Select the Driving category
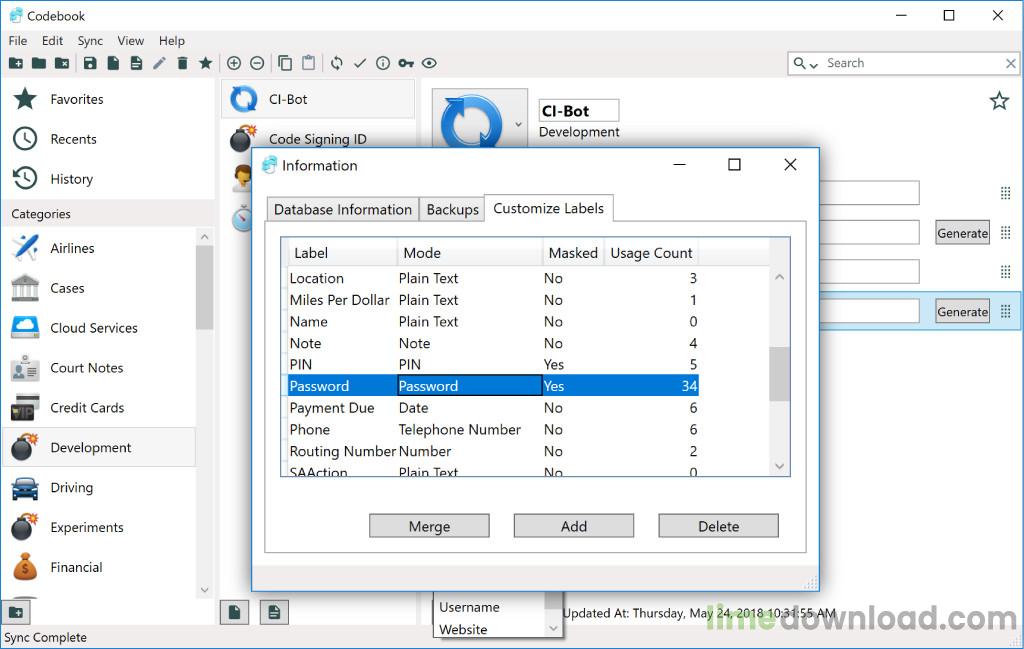This screenshot has height=649, width=1024. (99, 488)
